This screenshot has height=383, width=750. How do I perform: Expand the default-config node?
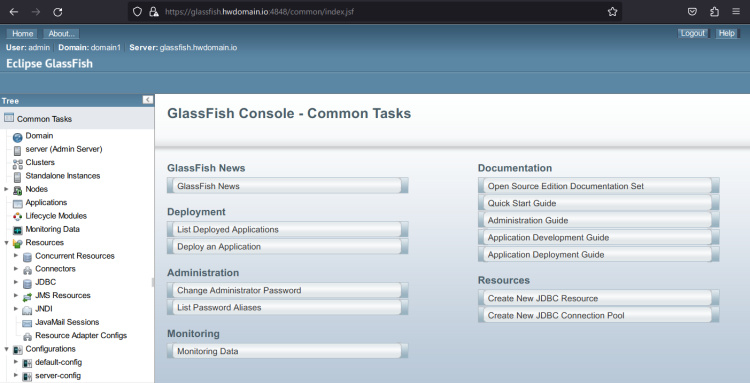coord(16,362)
